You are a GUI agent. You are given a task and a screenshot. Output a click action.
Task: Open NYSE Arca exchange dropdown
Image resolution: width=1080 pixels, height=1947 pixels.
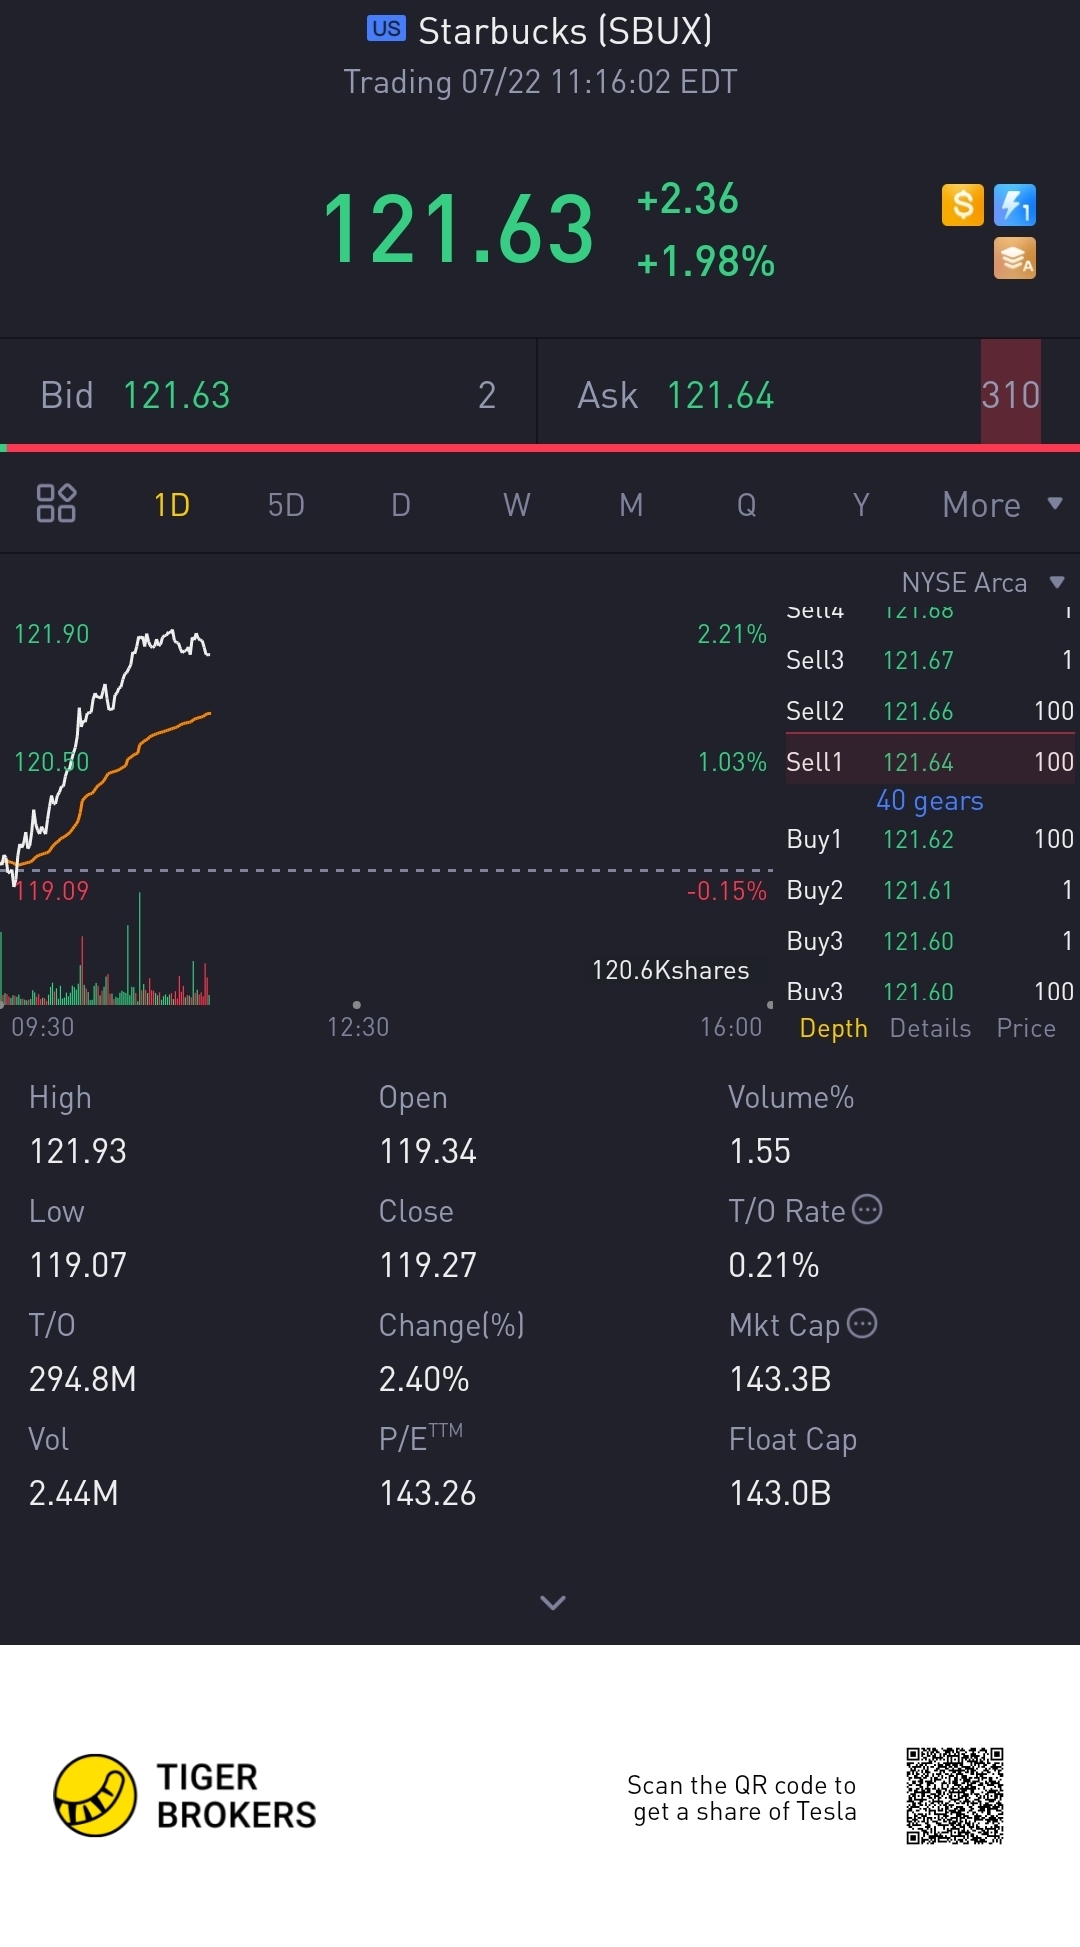[983, 582]
